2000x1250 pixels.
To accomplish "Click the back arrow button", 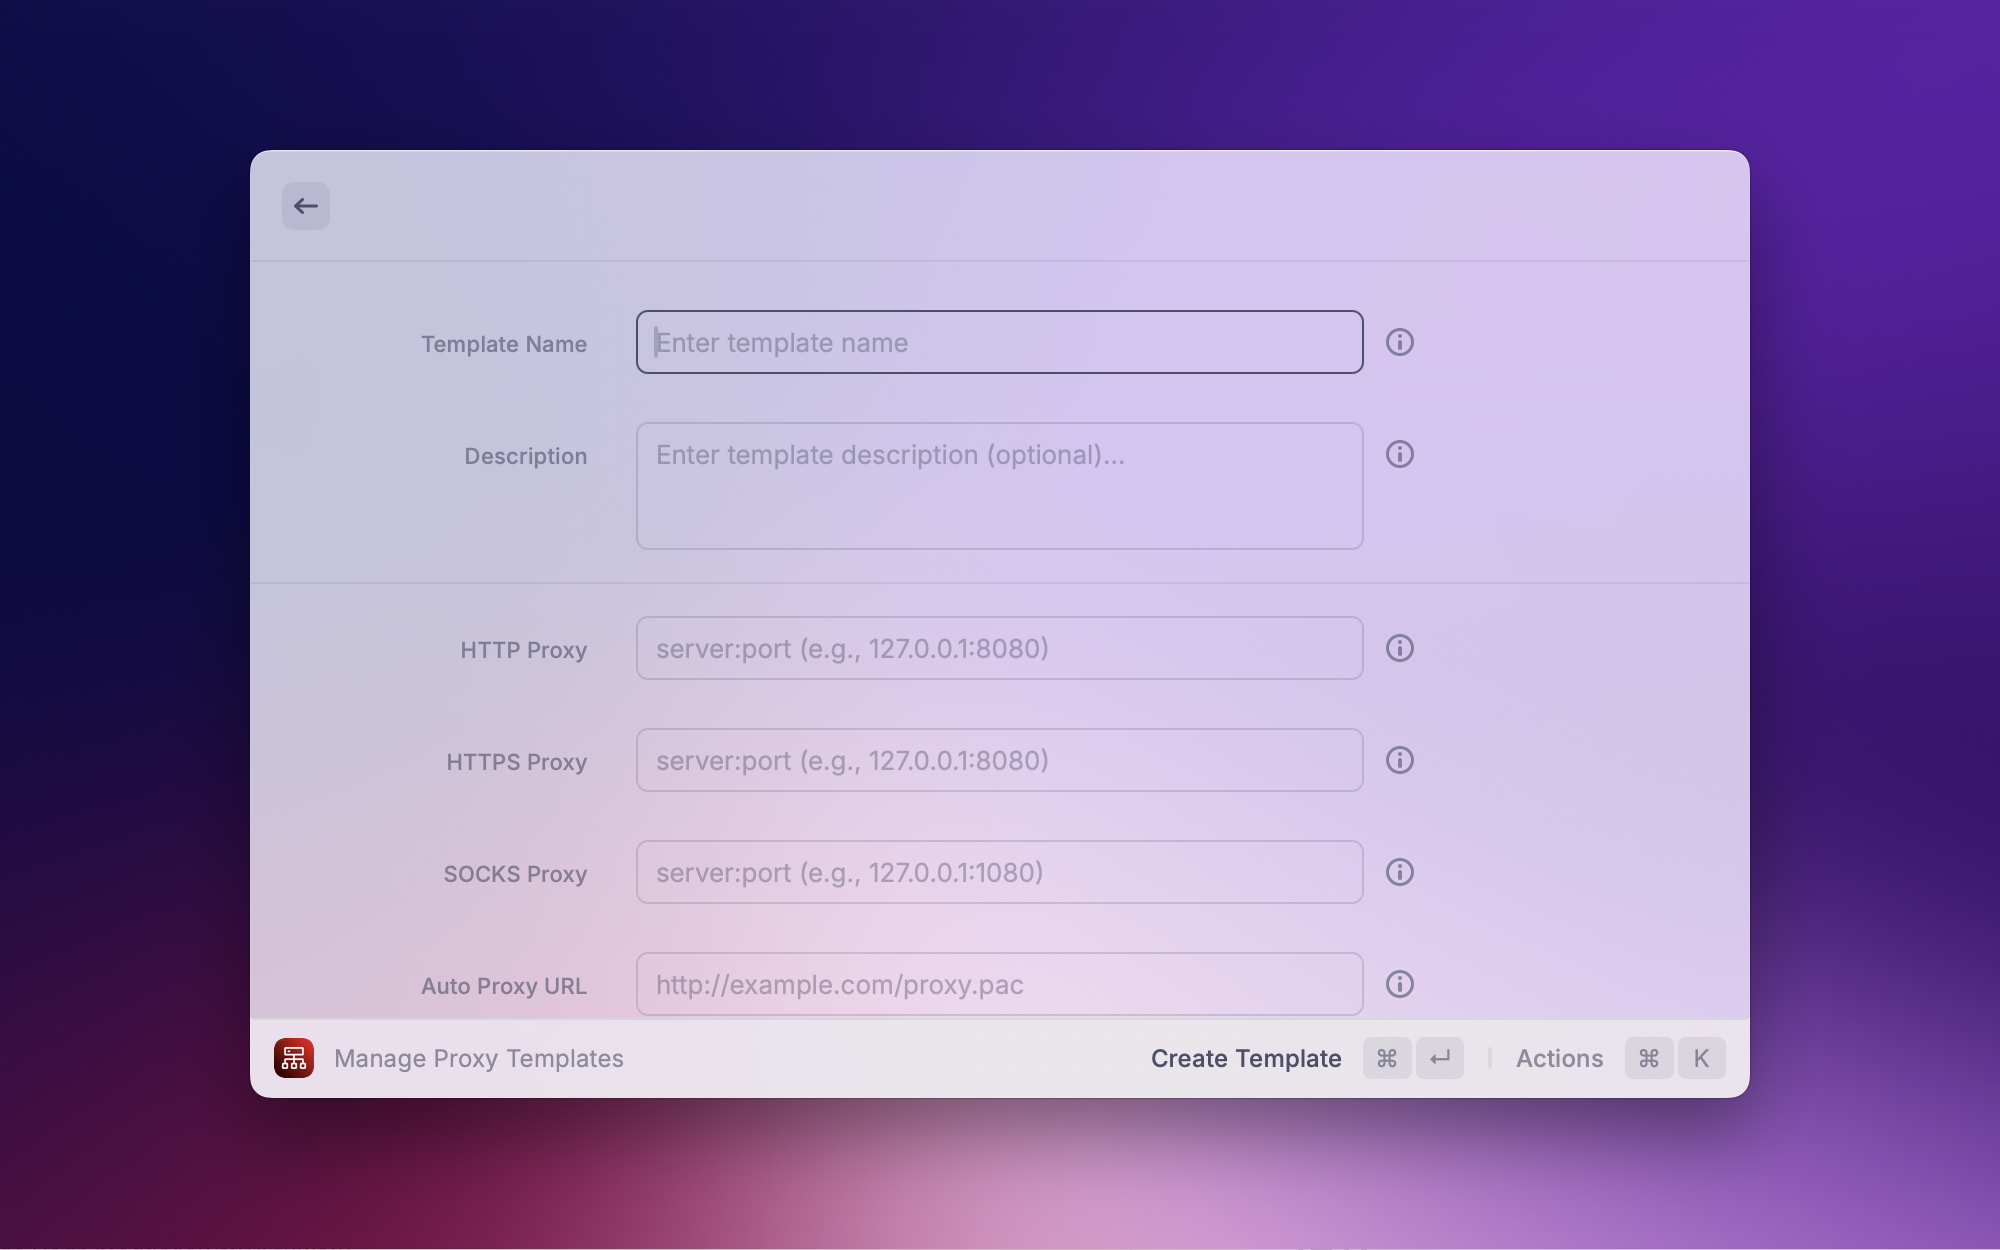I will 305,206.
